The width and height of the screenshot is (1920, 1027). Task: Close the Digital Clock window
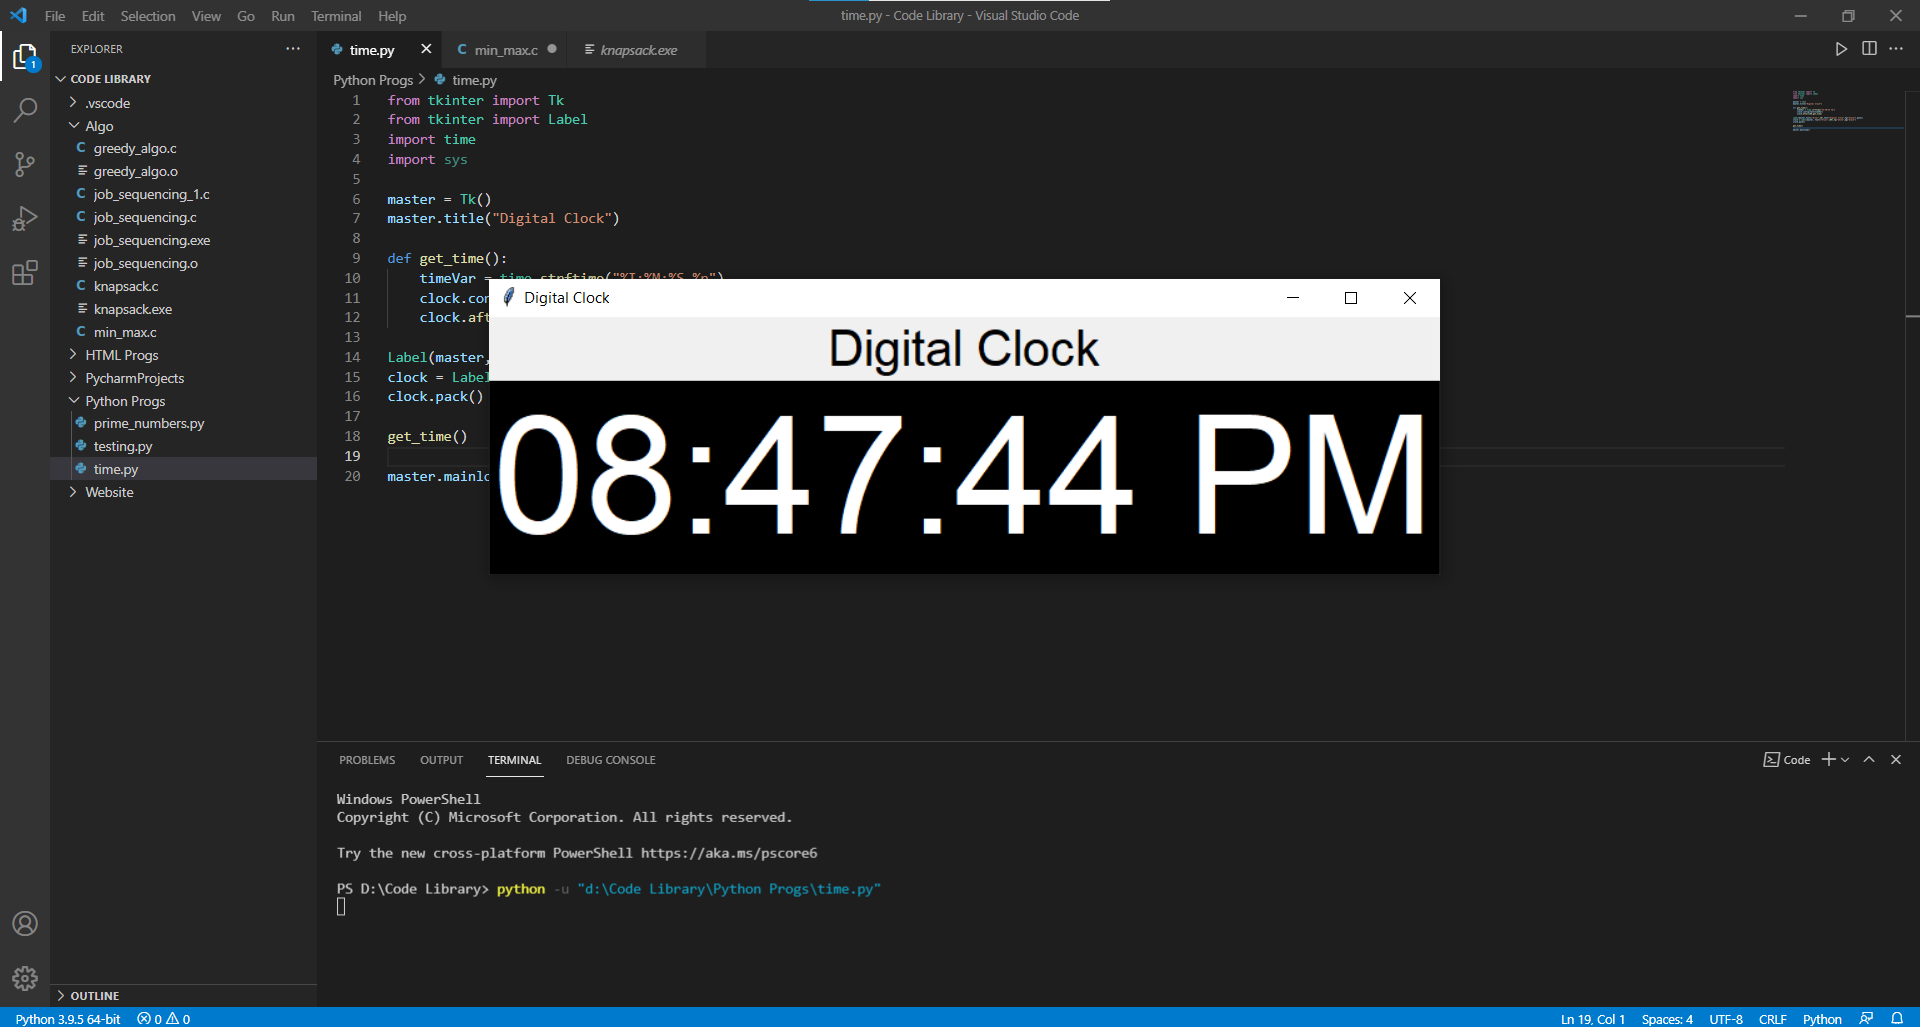(x=1410, y=298)
